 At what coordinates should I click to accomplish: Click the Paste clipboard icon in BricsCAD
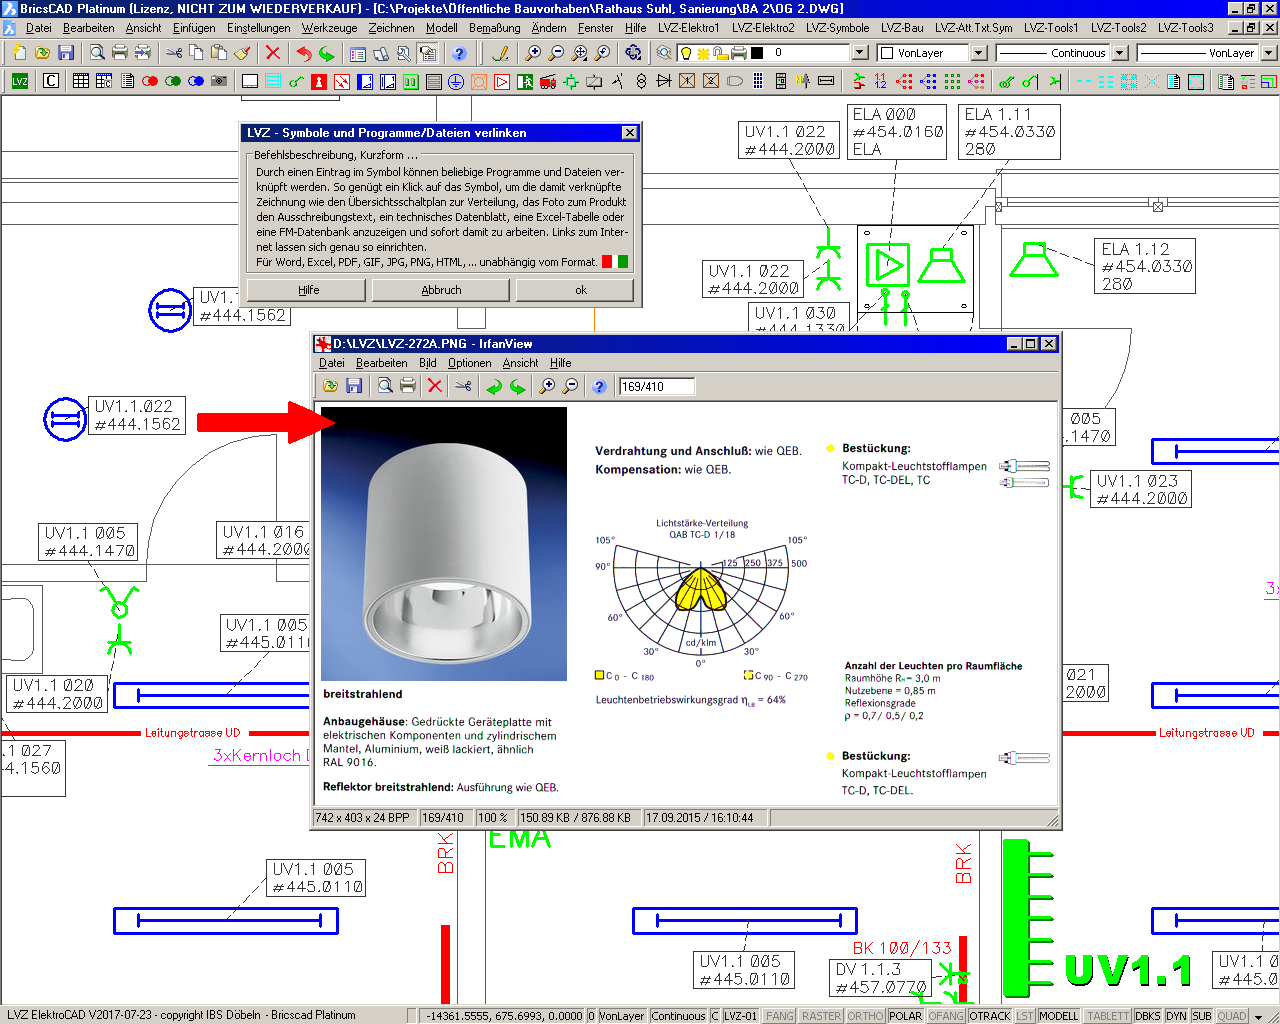(219, 52)
